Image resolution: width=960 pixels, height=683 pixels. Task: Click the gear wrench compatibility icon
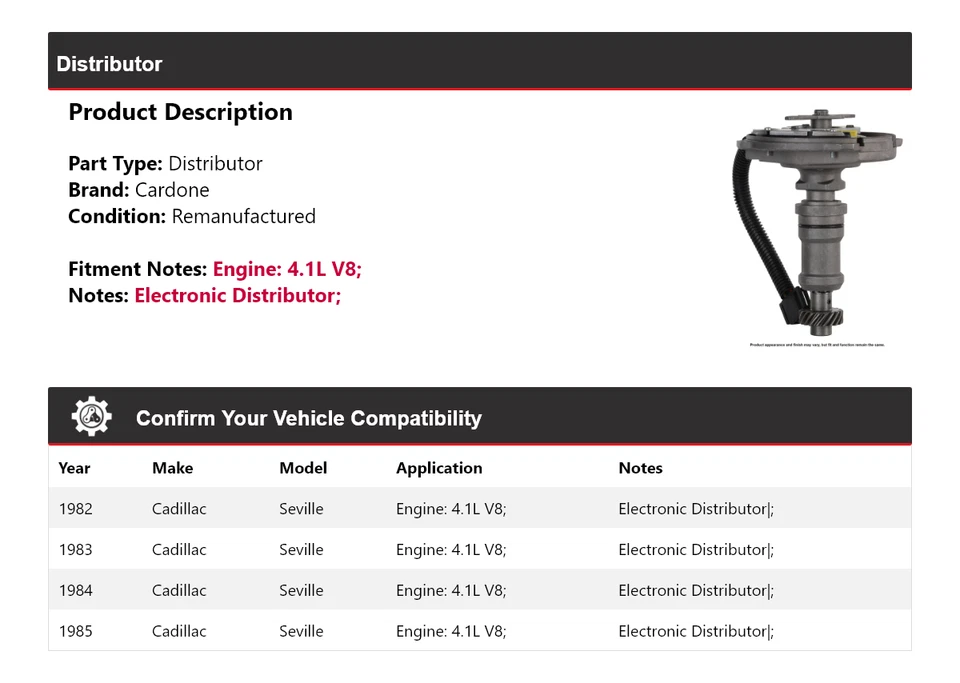click(91, 416)
